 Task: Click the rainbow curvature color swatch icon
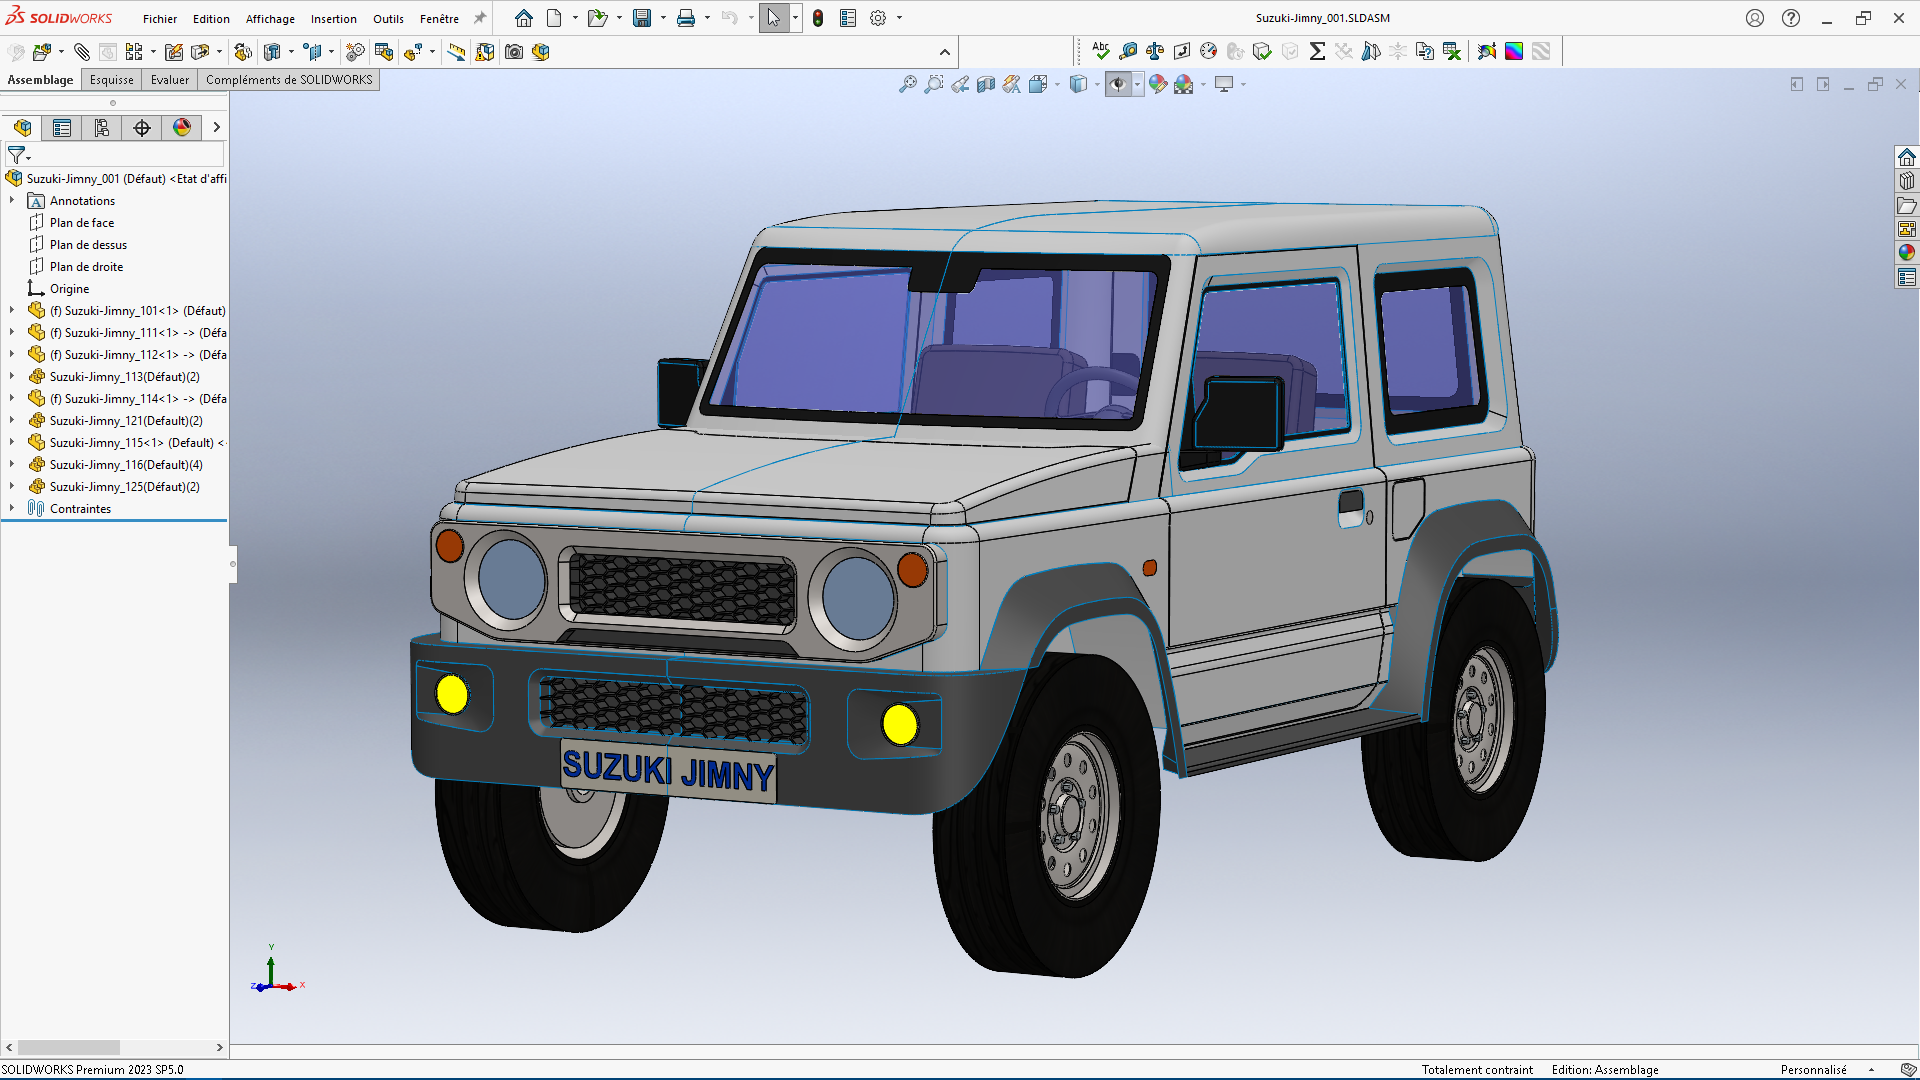click(1514, 51)
